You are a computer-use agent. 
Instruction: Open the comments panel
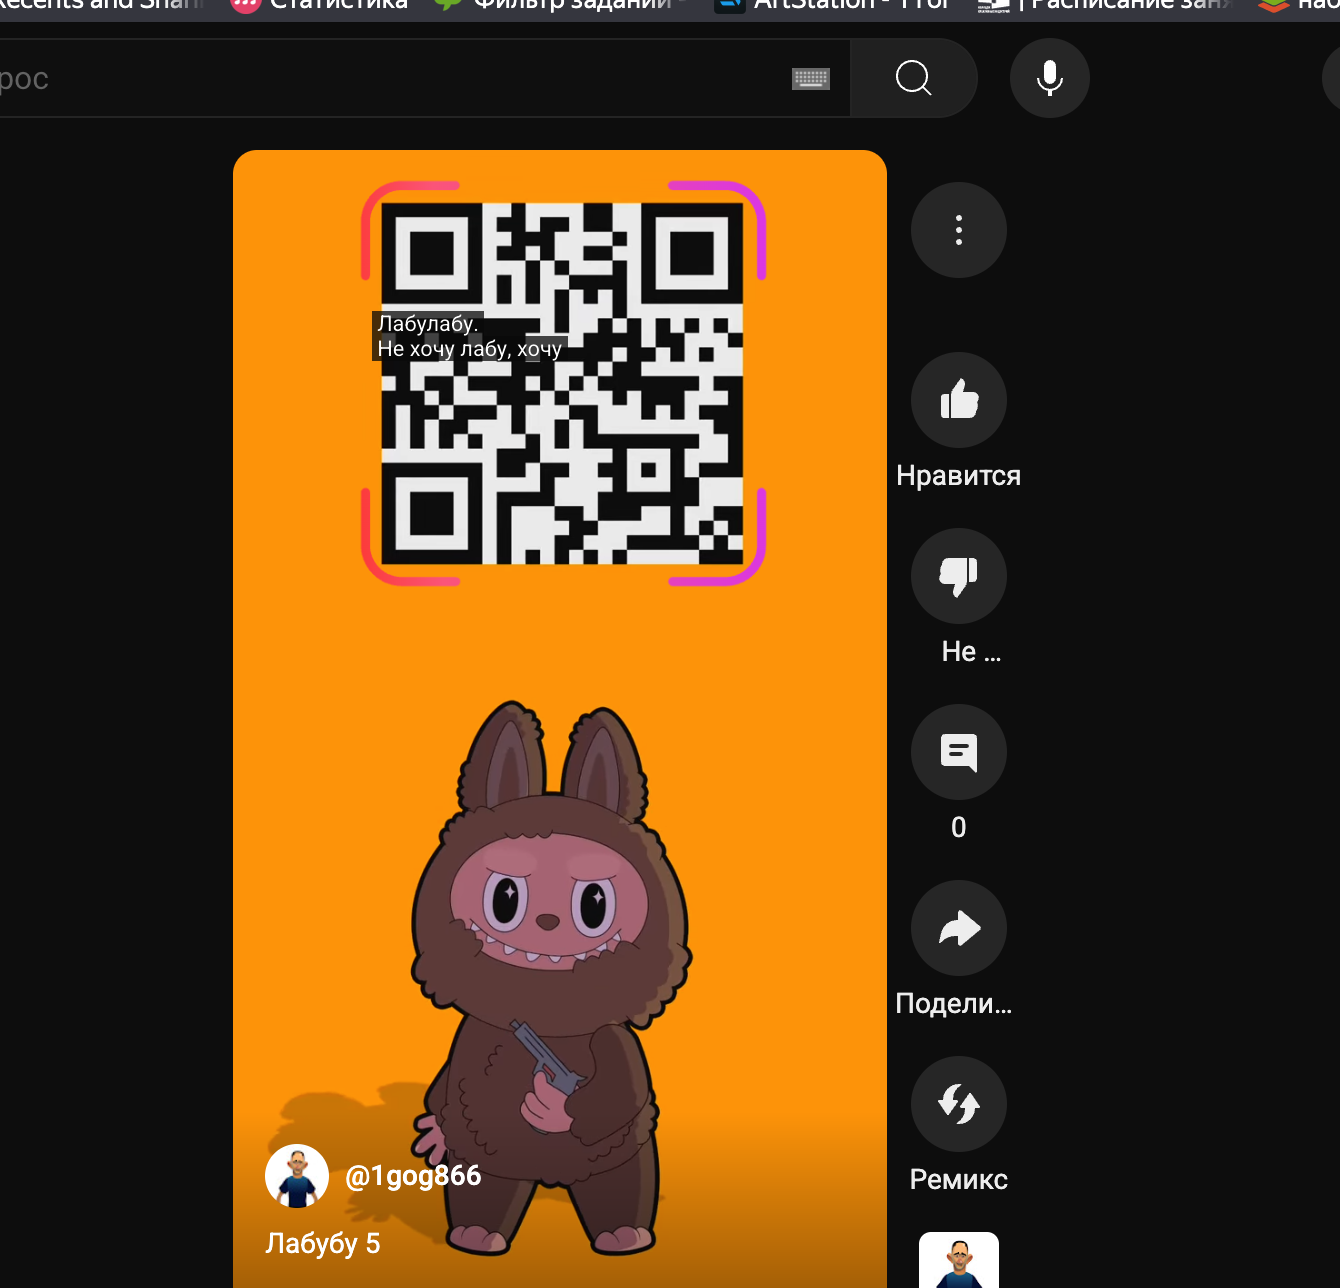[x=959, y=752]
